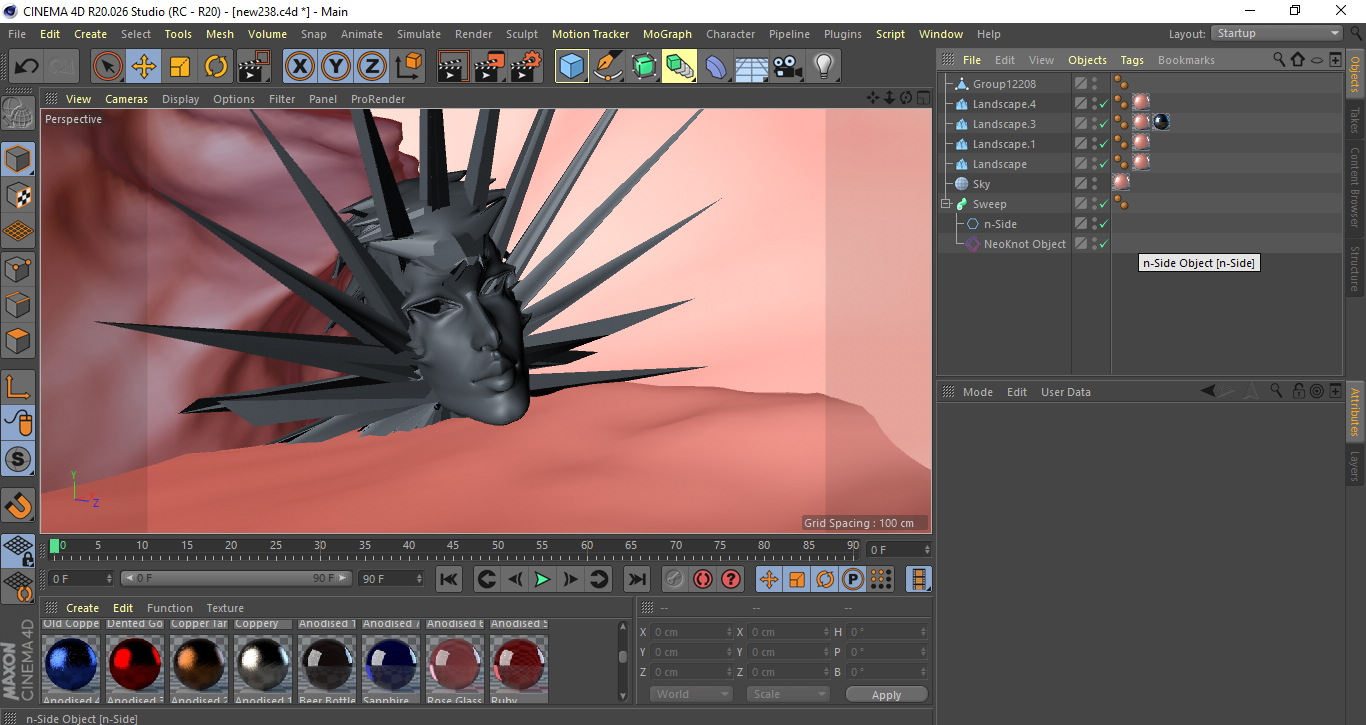
Task: Open the Layers side tab
Action: point(1355,466)
